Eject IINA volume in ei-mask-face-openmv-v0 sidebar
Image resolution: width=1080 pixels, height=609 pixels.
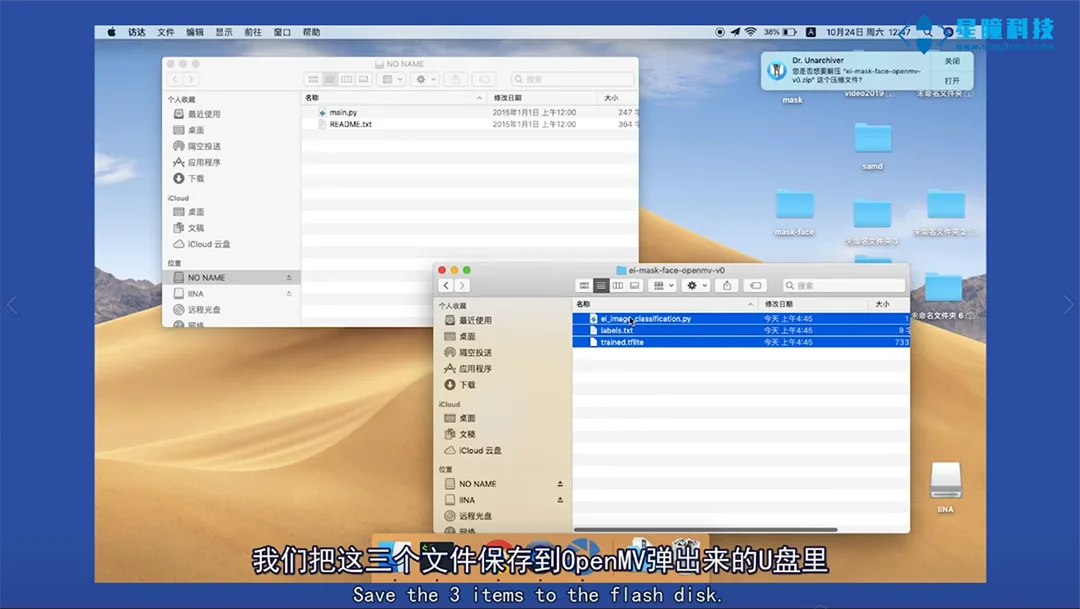(x=560, y=500)
